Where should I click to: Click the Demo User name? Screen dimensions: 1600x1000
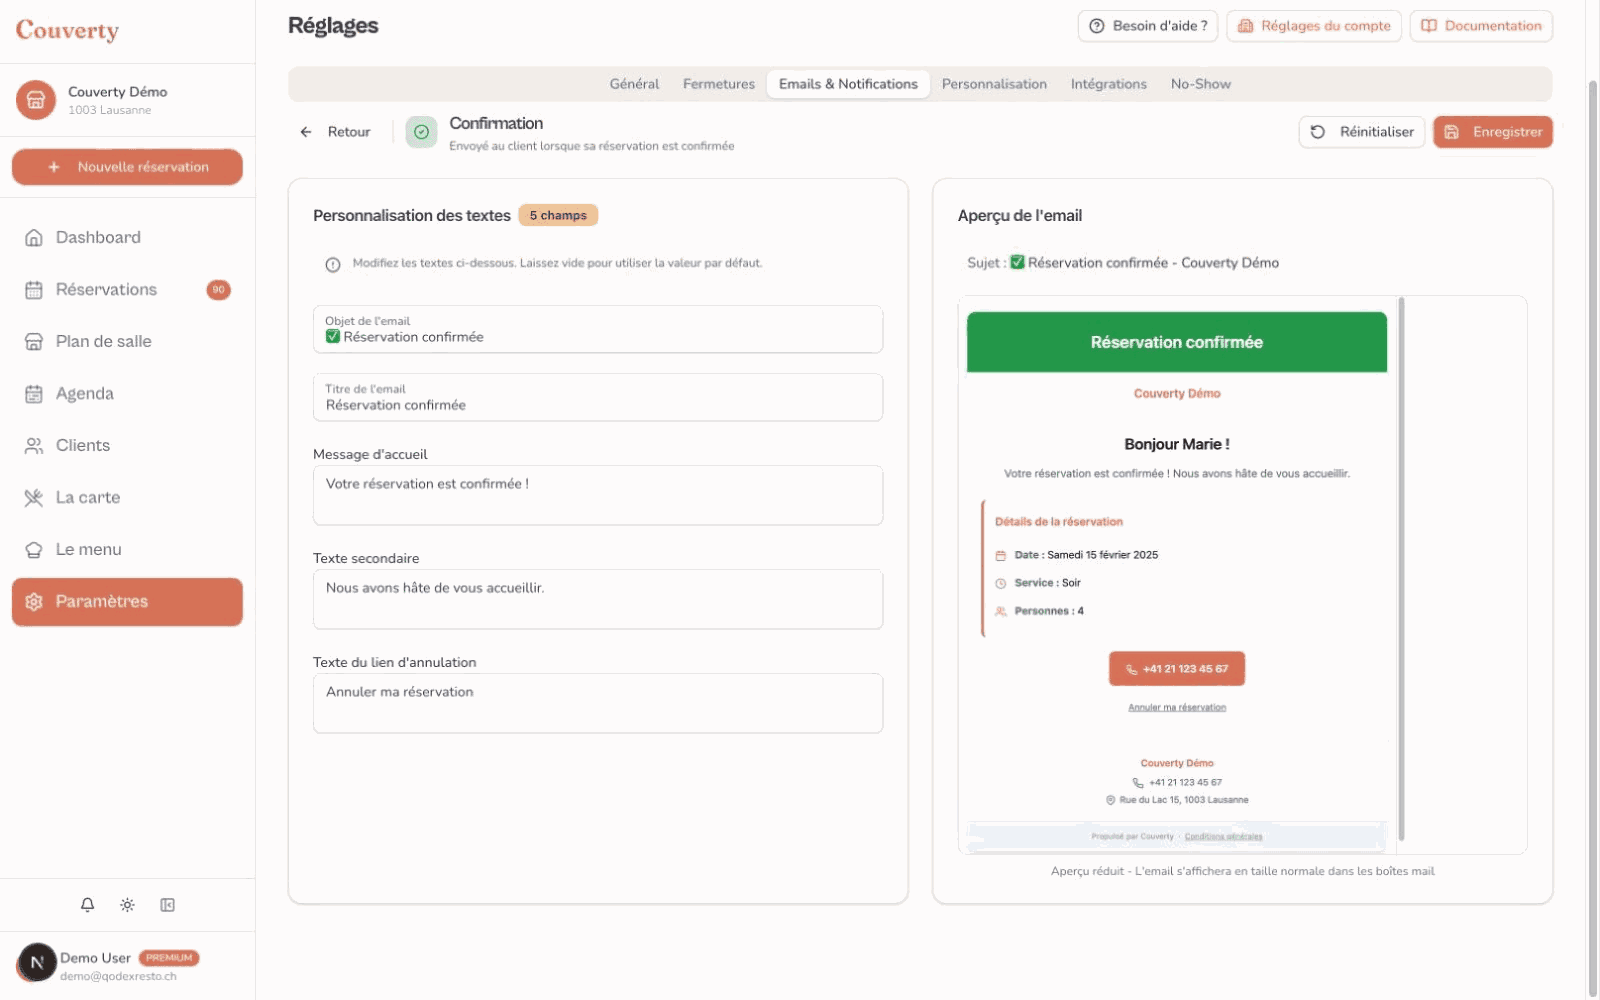[95, 958]
